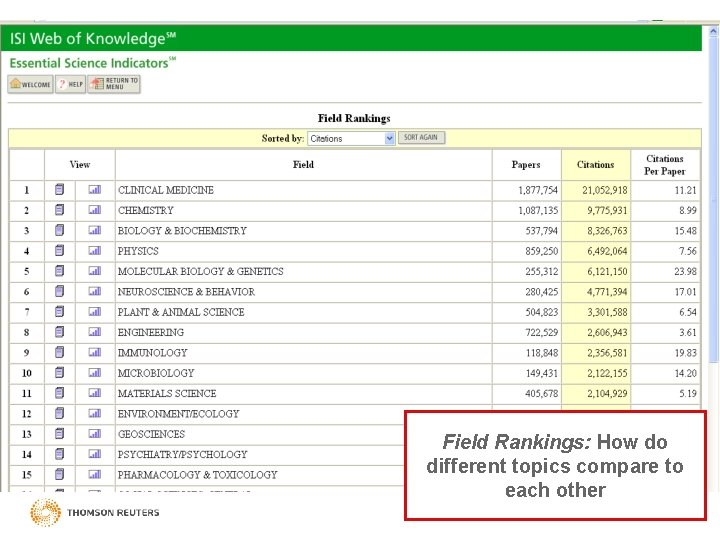View papers for Plant & Animal Science

[x=59, y=312]
